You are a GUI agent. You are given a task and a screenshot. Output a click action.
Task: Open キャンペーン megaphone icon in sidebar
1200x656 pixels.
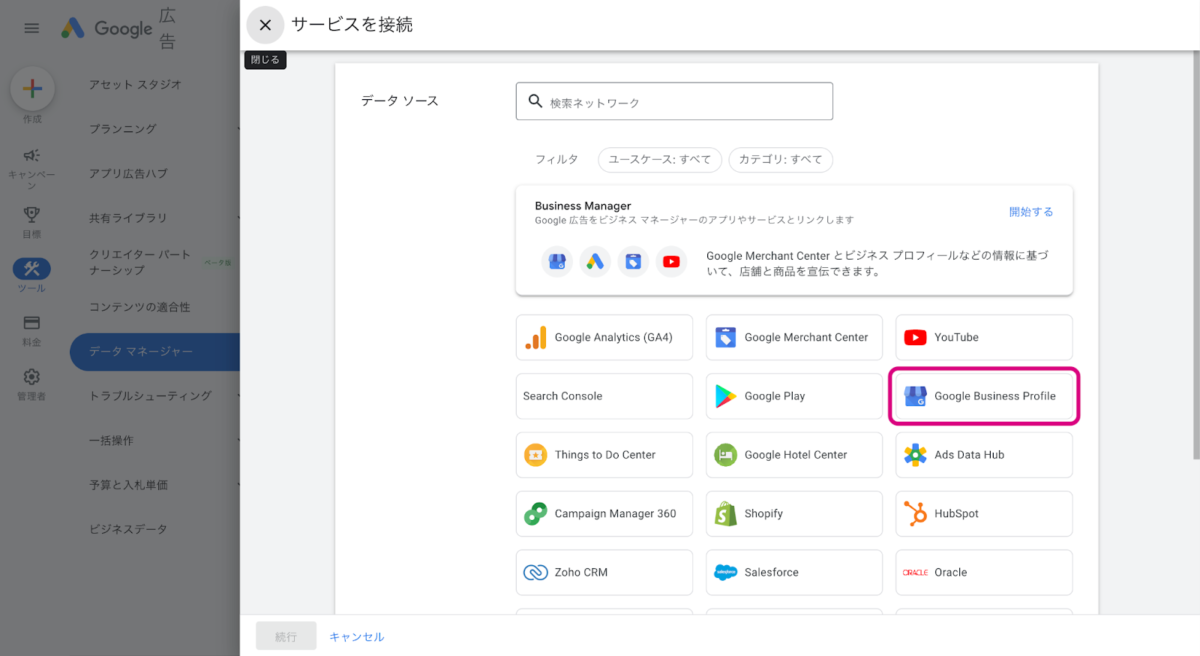32,156
